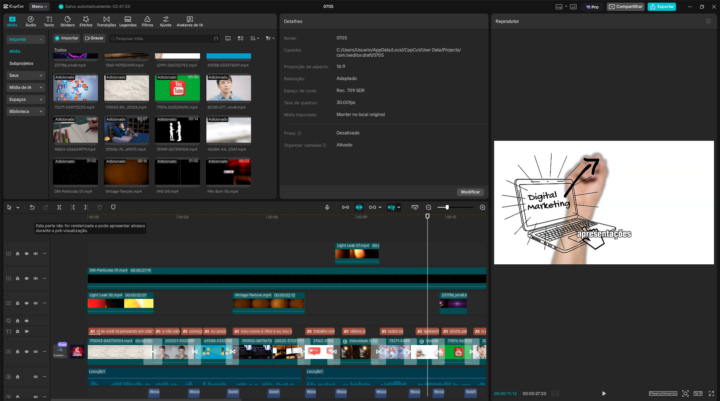Open the media sort dropdown
Viewport: 720px width, 401px height.
(x=254, y=39)
